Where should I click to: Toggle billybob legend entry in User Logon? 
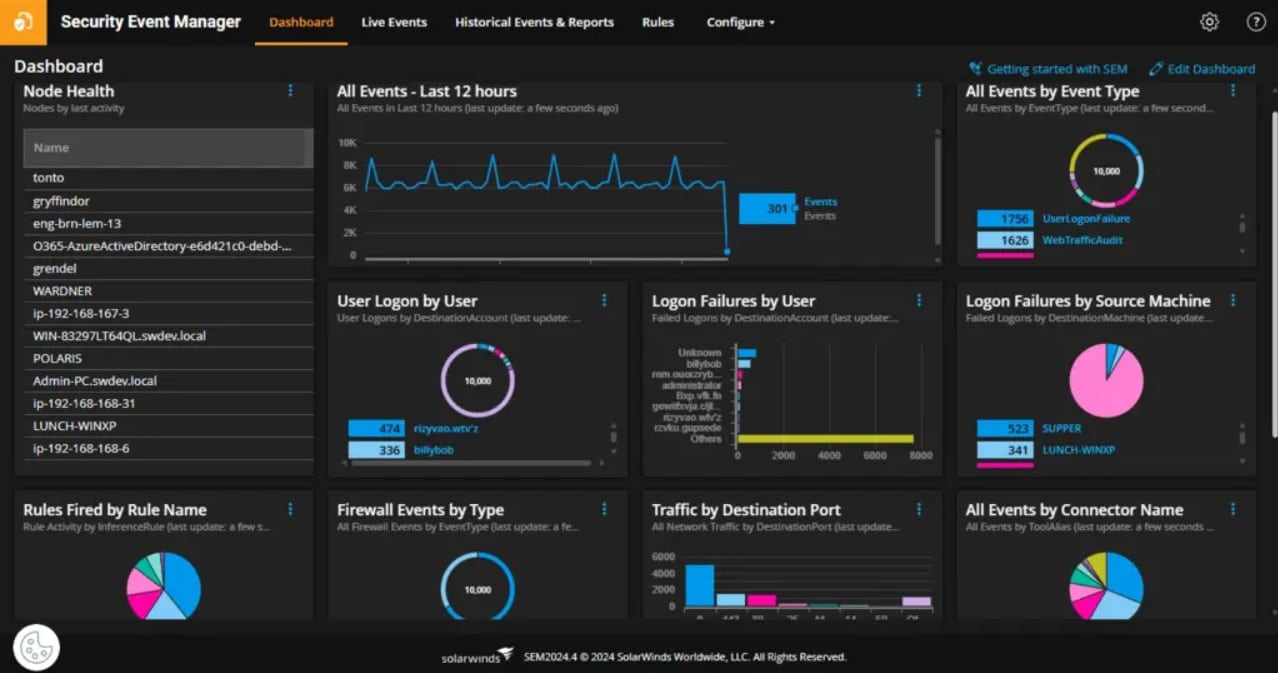click(434, 450)
